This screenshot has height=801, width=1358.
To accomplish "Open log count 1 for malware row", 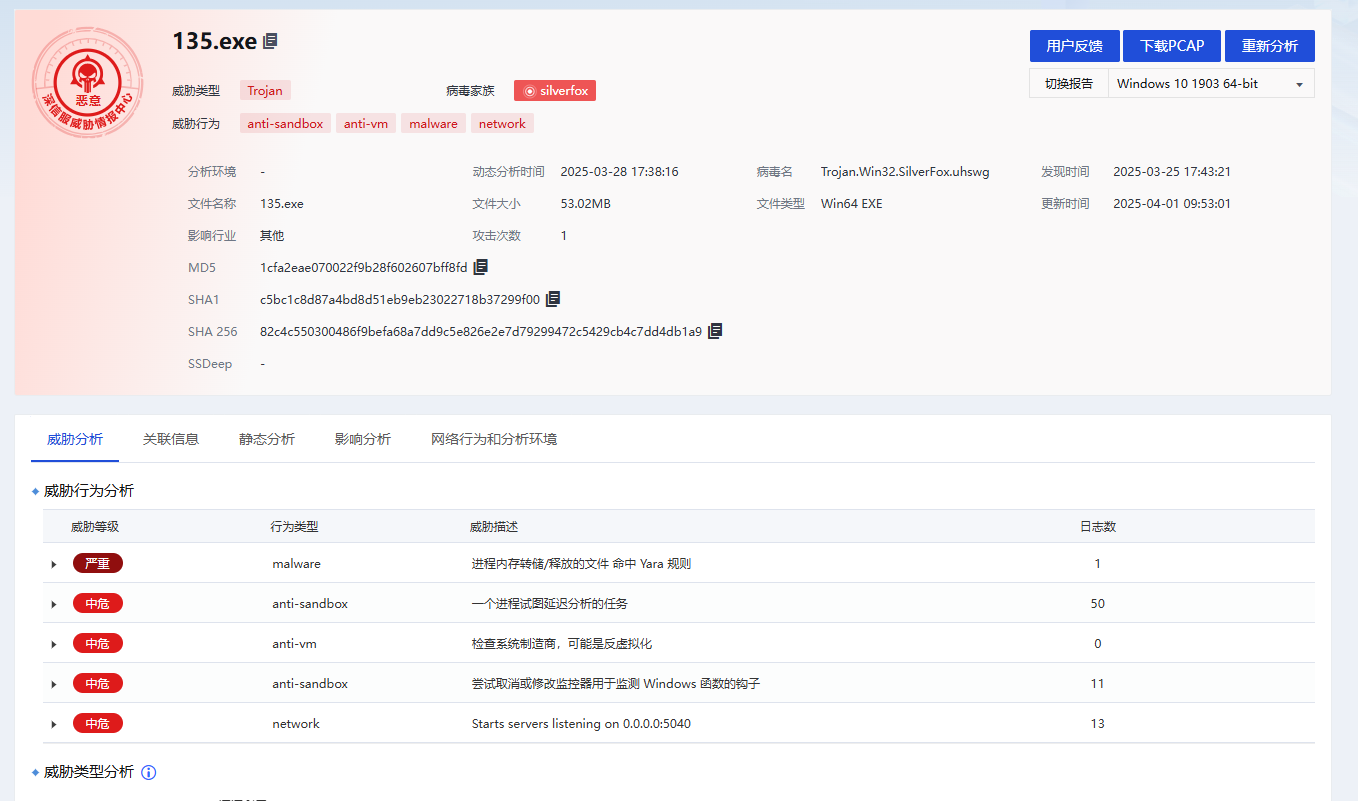I will 1097,563.
